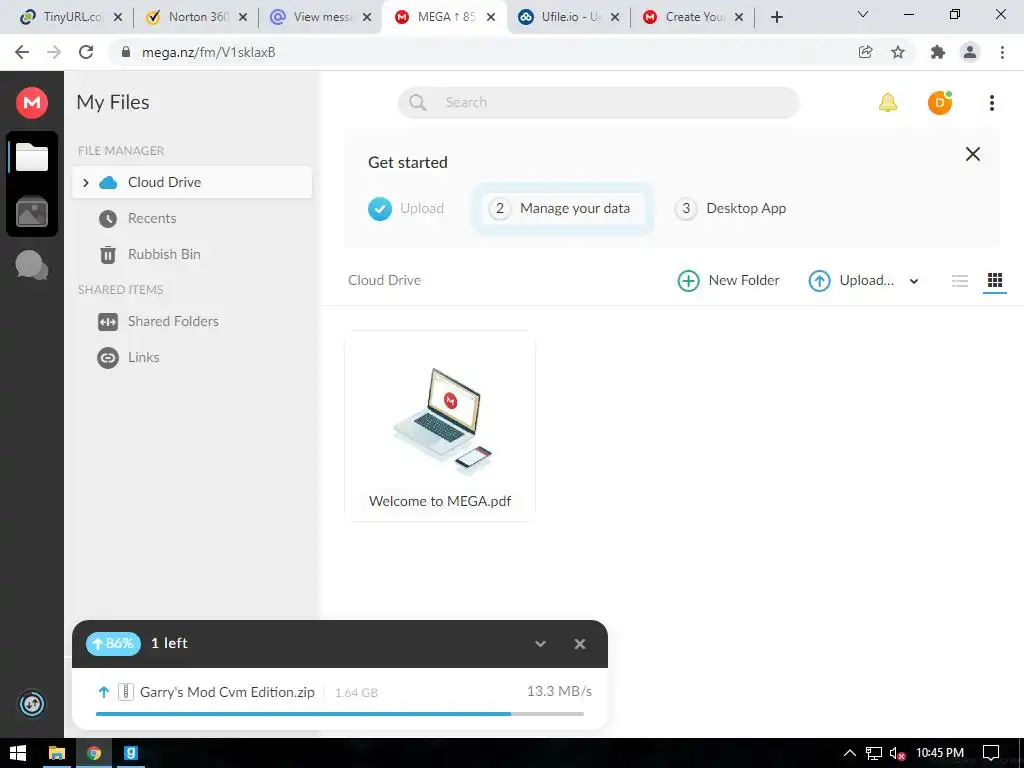Image resolution: width=1024 pixels, height=768 pixels.
Task: Open MEGA's three-dot top menu
Action: click(x=991, y=103)
